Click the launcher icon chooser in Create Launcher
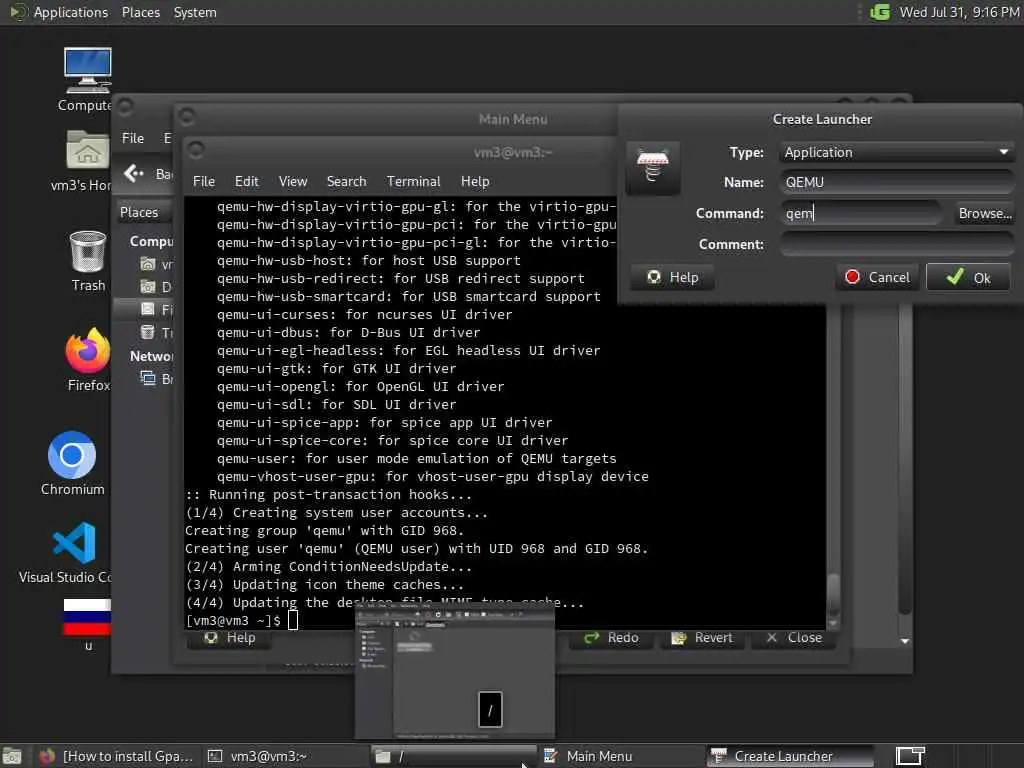Viewport: 1024px width, 768px height. tap(652, 167)
